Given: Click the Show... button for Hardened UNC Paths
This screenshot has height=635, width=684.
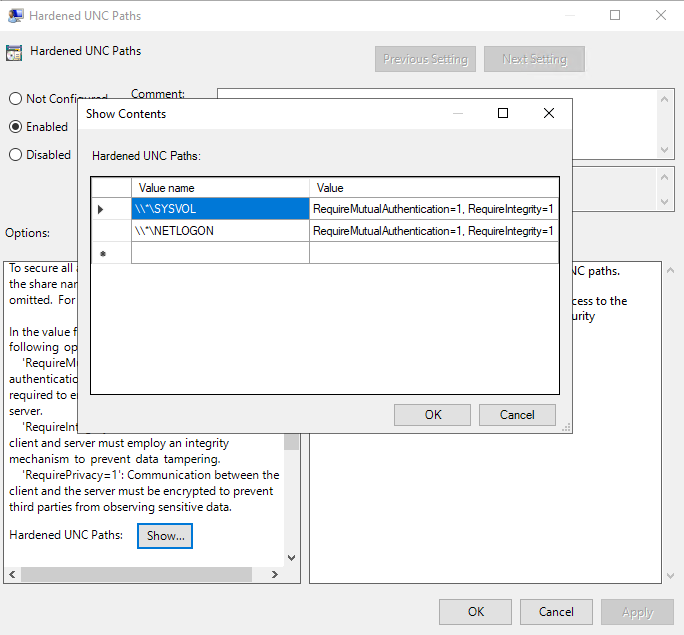Looking at the screenshot, I should (165, 536).
